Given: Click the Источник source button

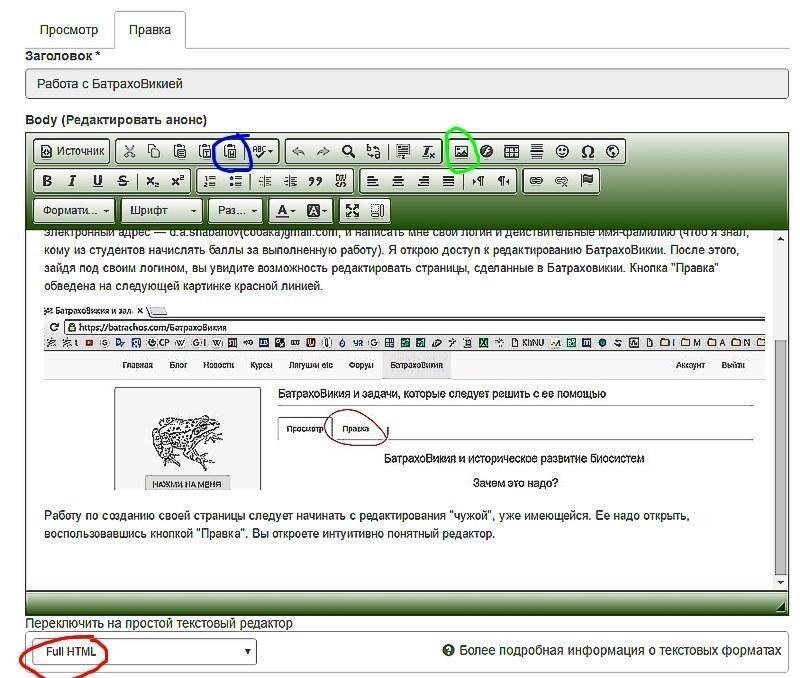Looking at the screenshot, I should 72,152.
